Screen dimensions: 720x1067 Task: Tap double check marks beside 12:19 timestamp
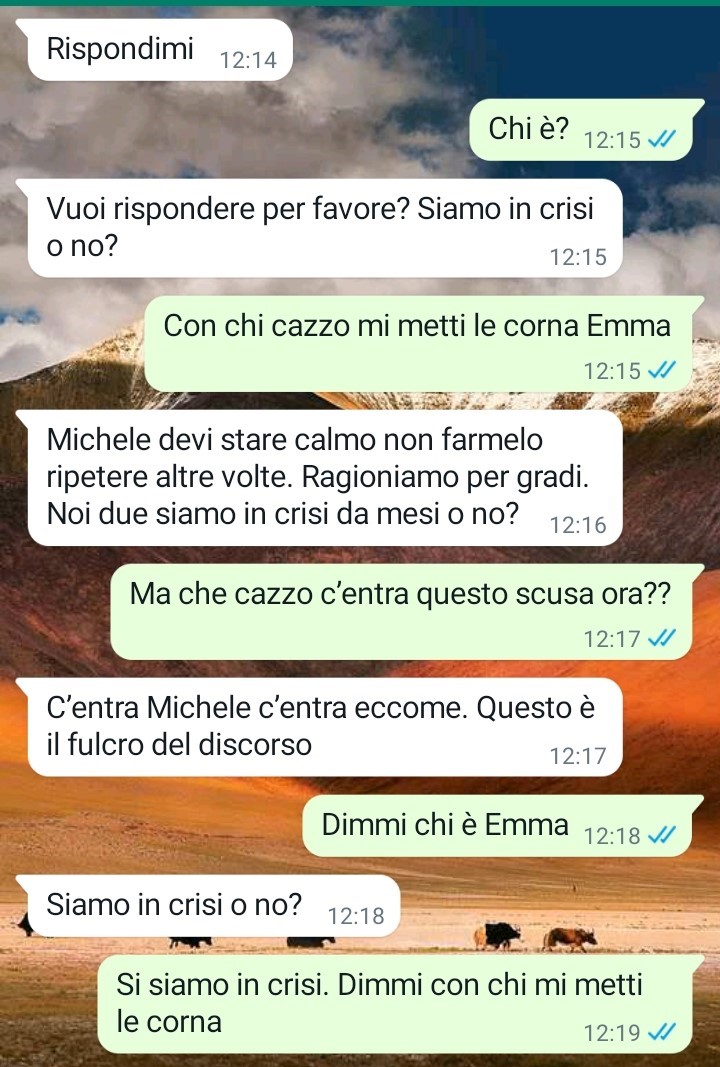pyautogui.click(x=661, y=1032)
